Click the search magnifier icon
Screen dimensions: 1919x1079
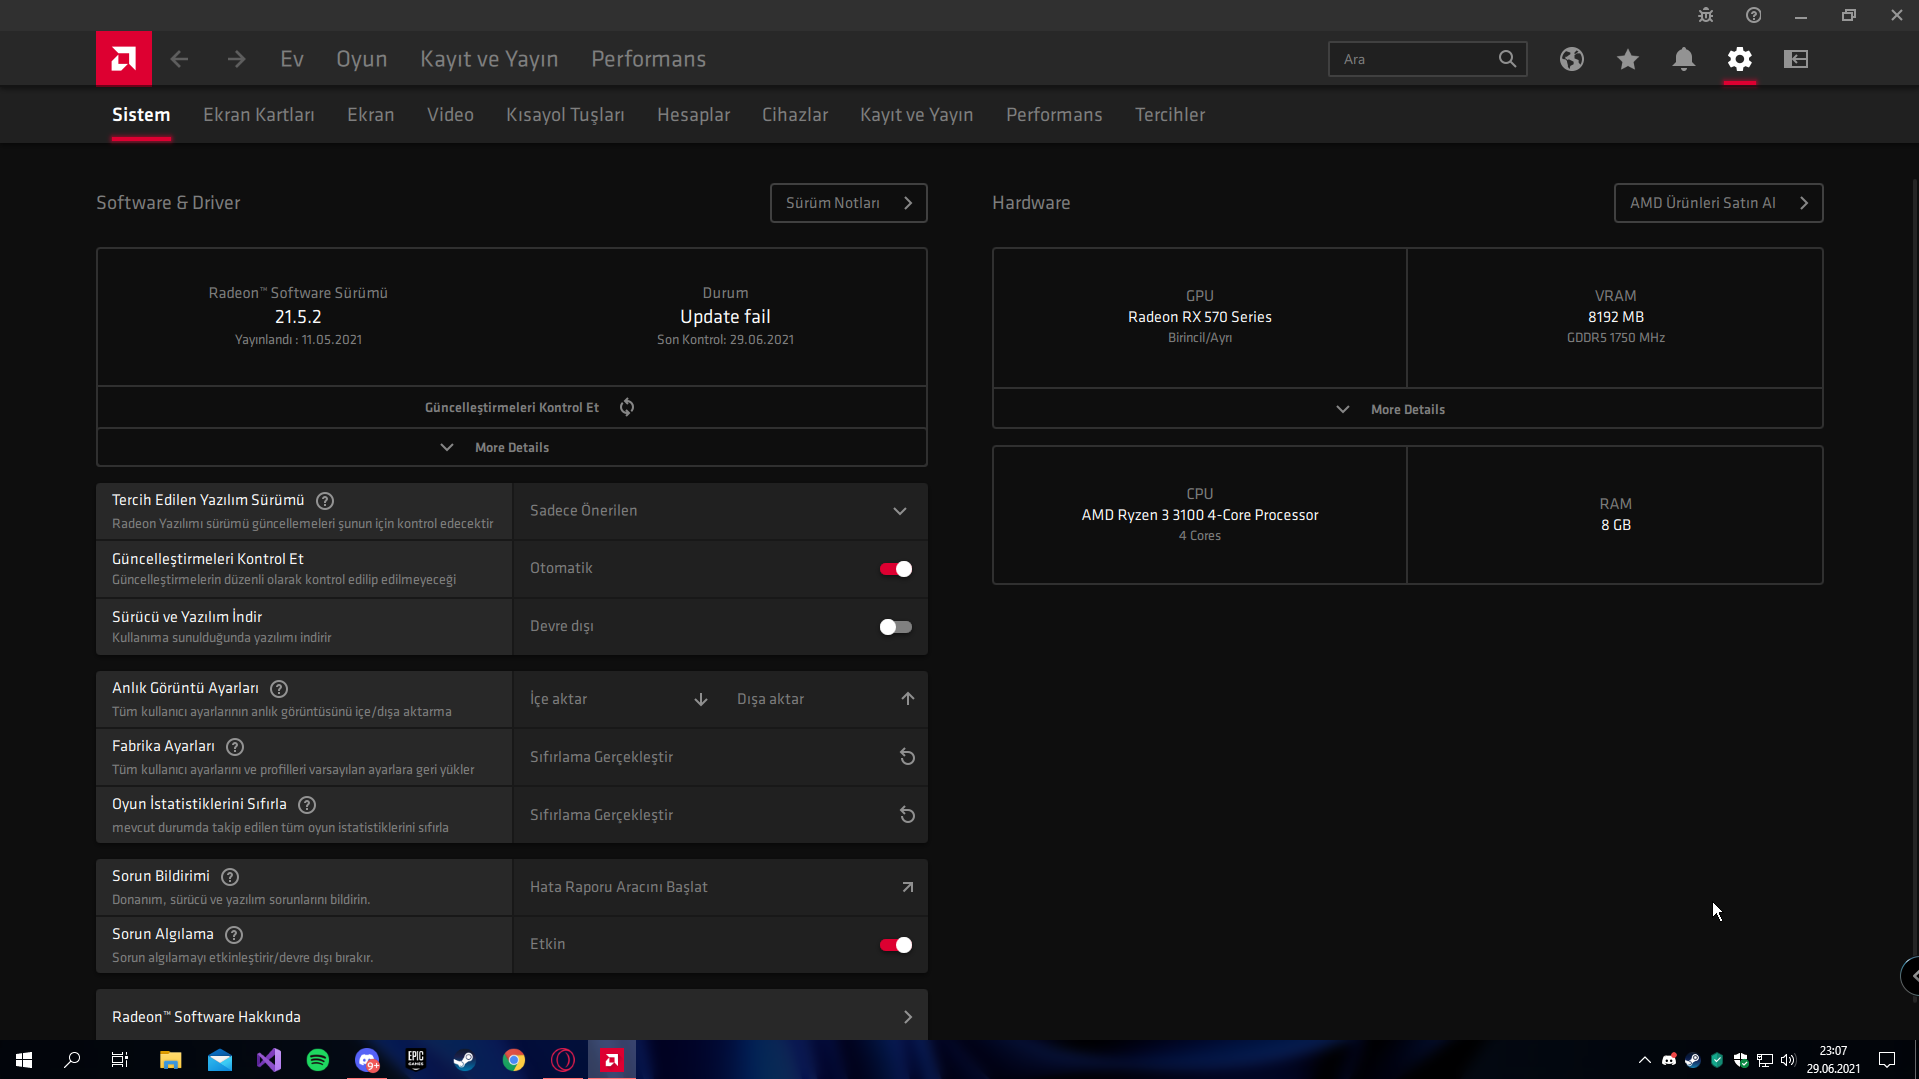point(1507,59)
